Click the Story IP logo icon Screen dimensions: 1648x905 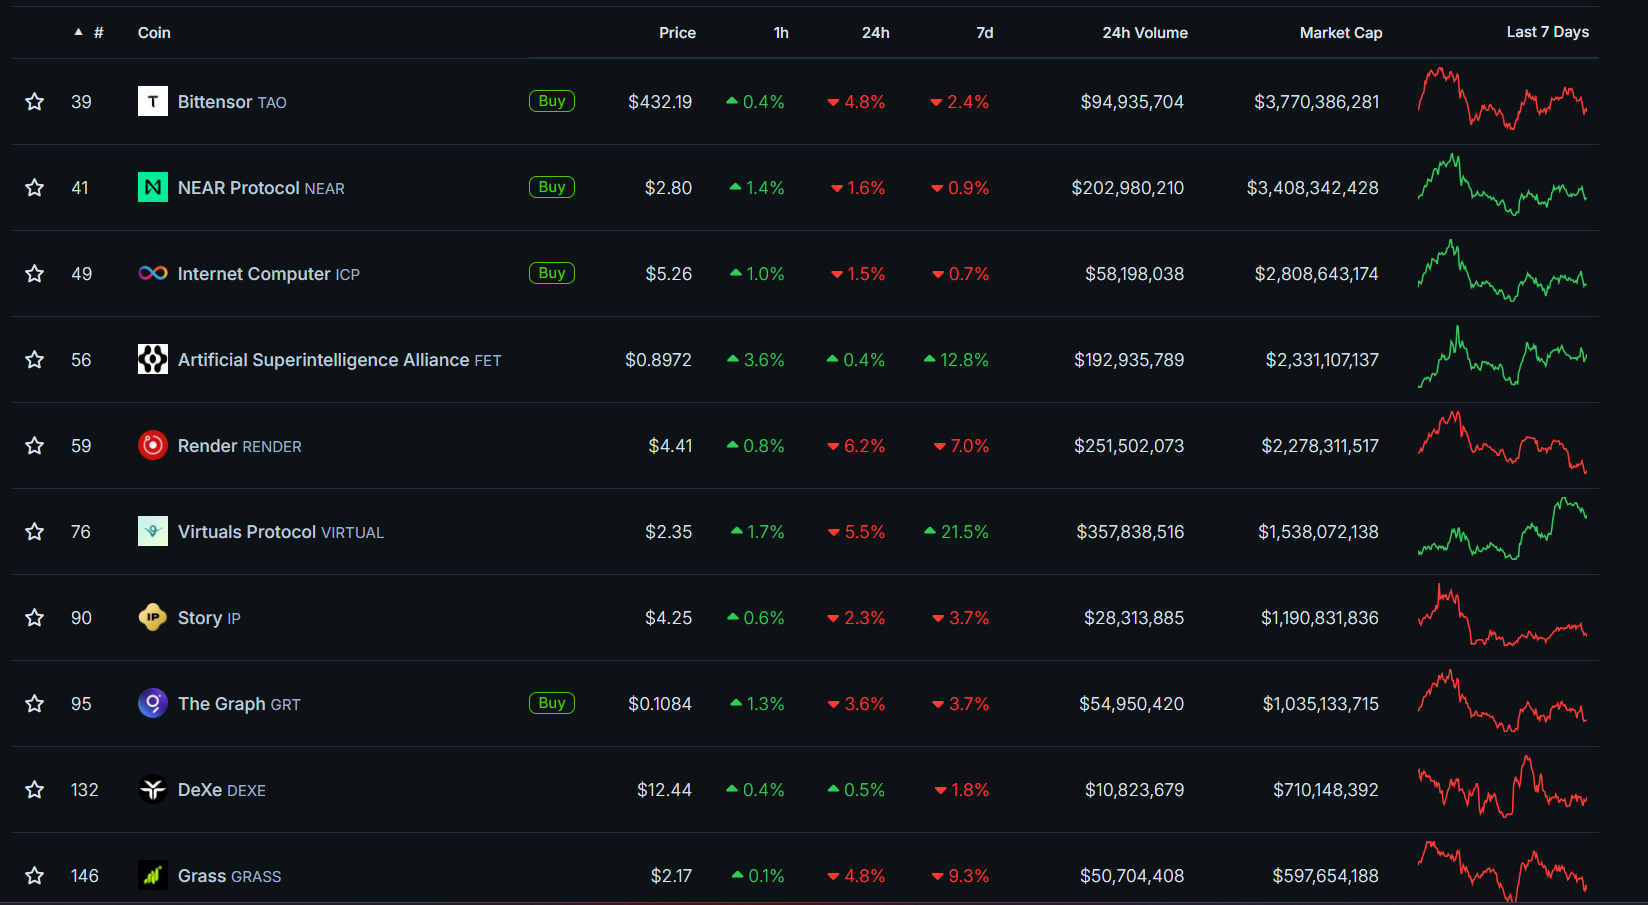pos(153,617)
